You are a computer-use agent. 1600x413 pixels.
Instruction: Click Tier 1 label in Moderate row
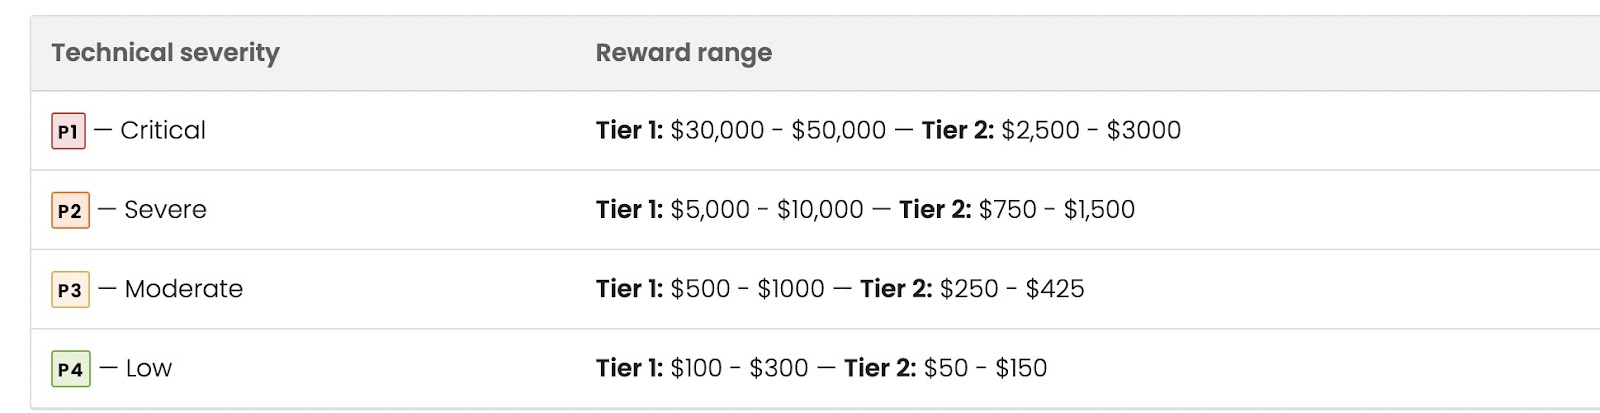pyautogui.click(x=629, y=289)
